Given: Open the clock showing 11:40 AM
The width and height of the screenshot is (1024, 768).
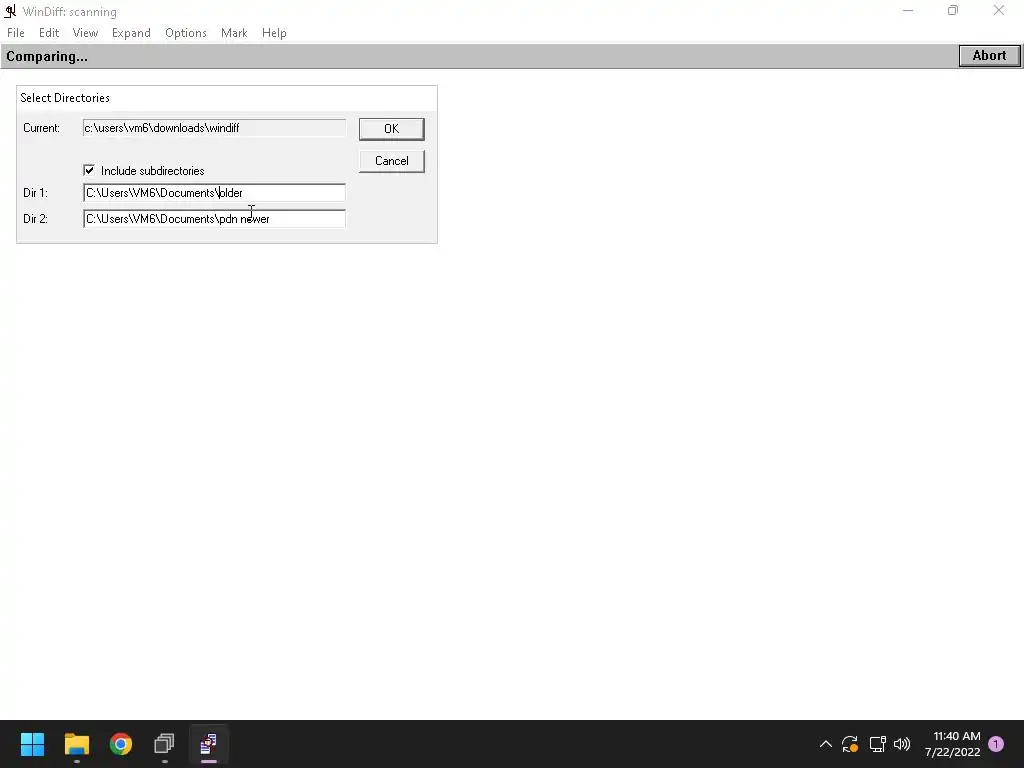Looking at the screenshot, I should point(952,744).
